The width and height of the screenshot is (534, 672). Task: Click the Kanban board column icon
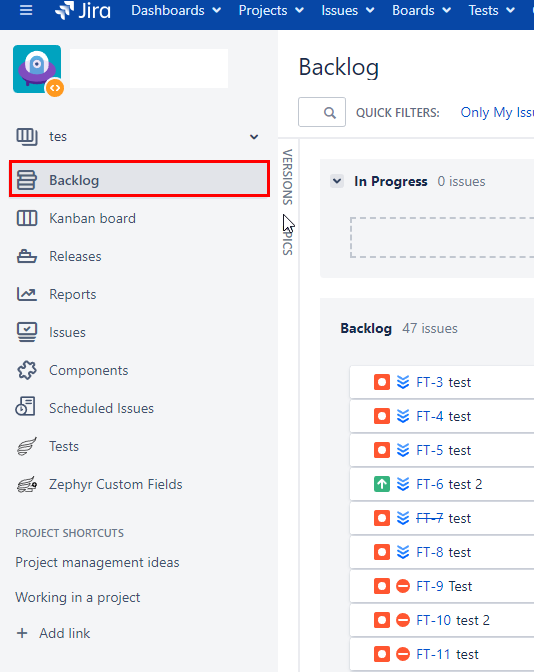pos(27,218)
